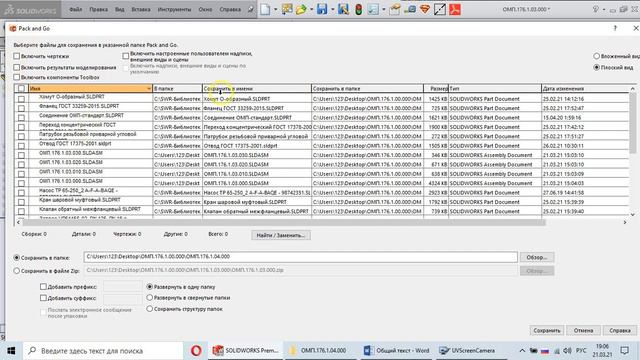The height and width of the screenshot is (360, 640).
Task: Click the vertical scrollbar of the file table
Action: coord(633,122)
